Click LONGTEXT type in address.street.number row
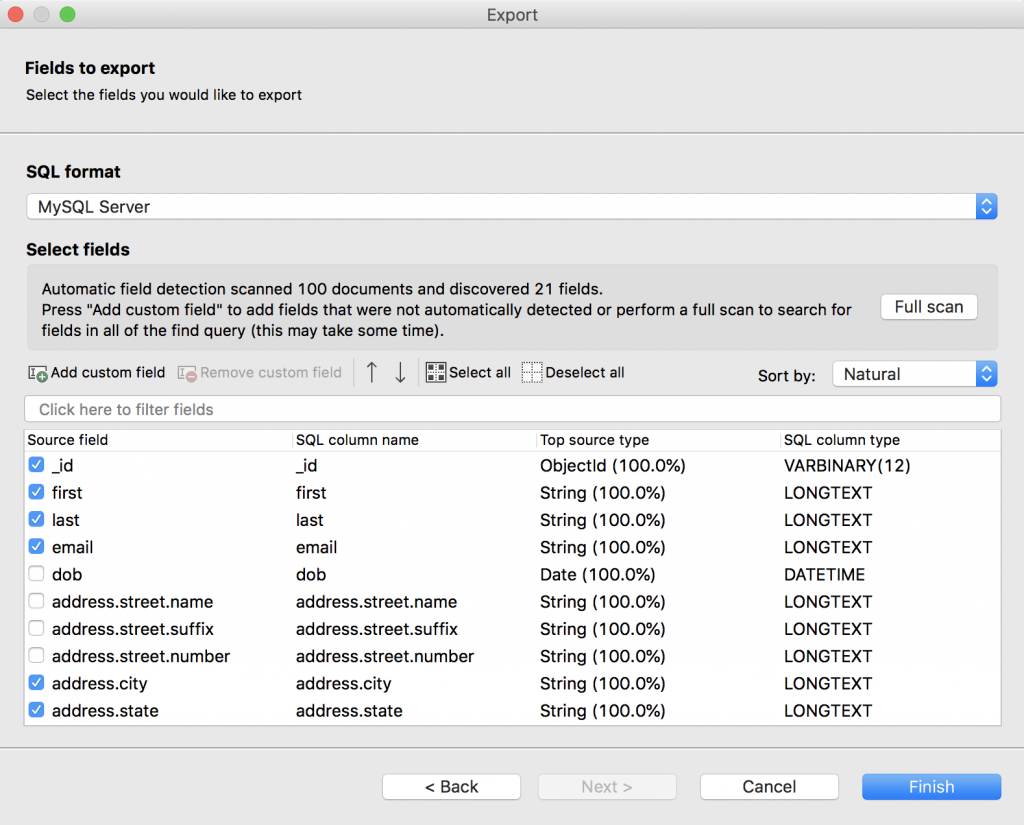This screenshot has height=825, width=1024. [828, 656]
